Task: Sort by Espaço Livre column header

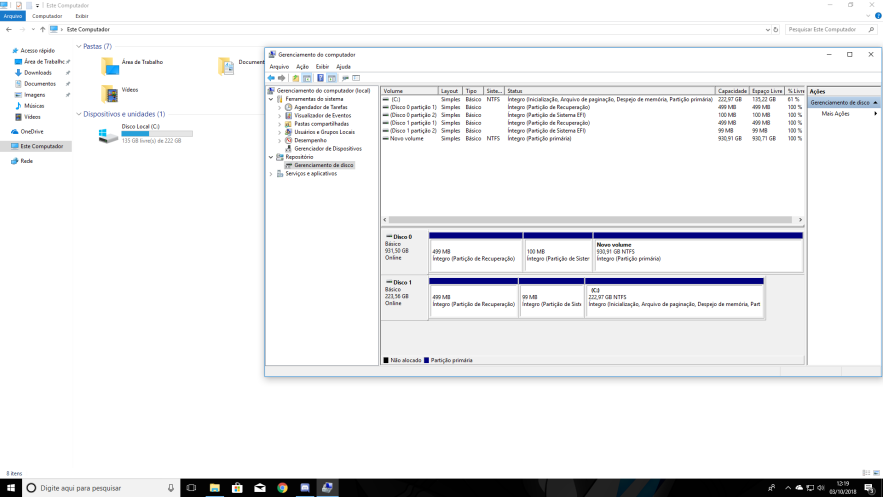Action: tap(767, 91)
